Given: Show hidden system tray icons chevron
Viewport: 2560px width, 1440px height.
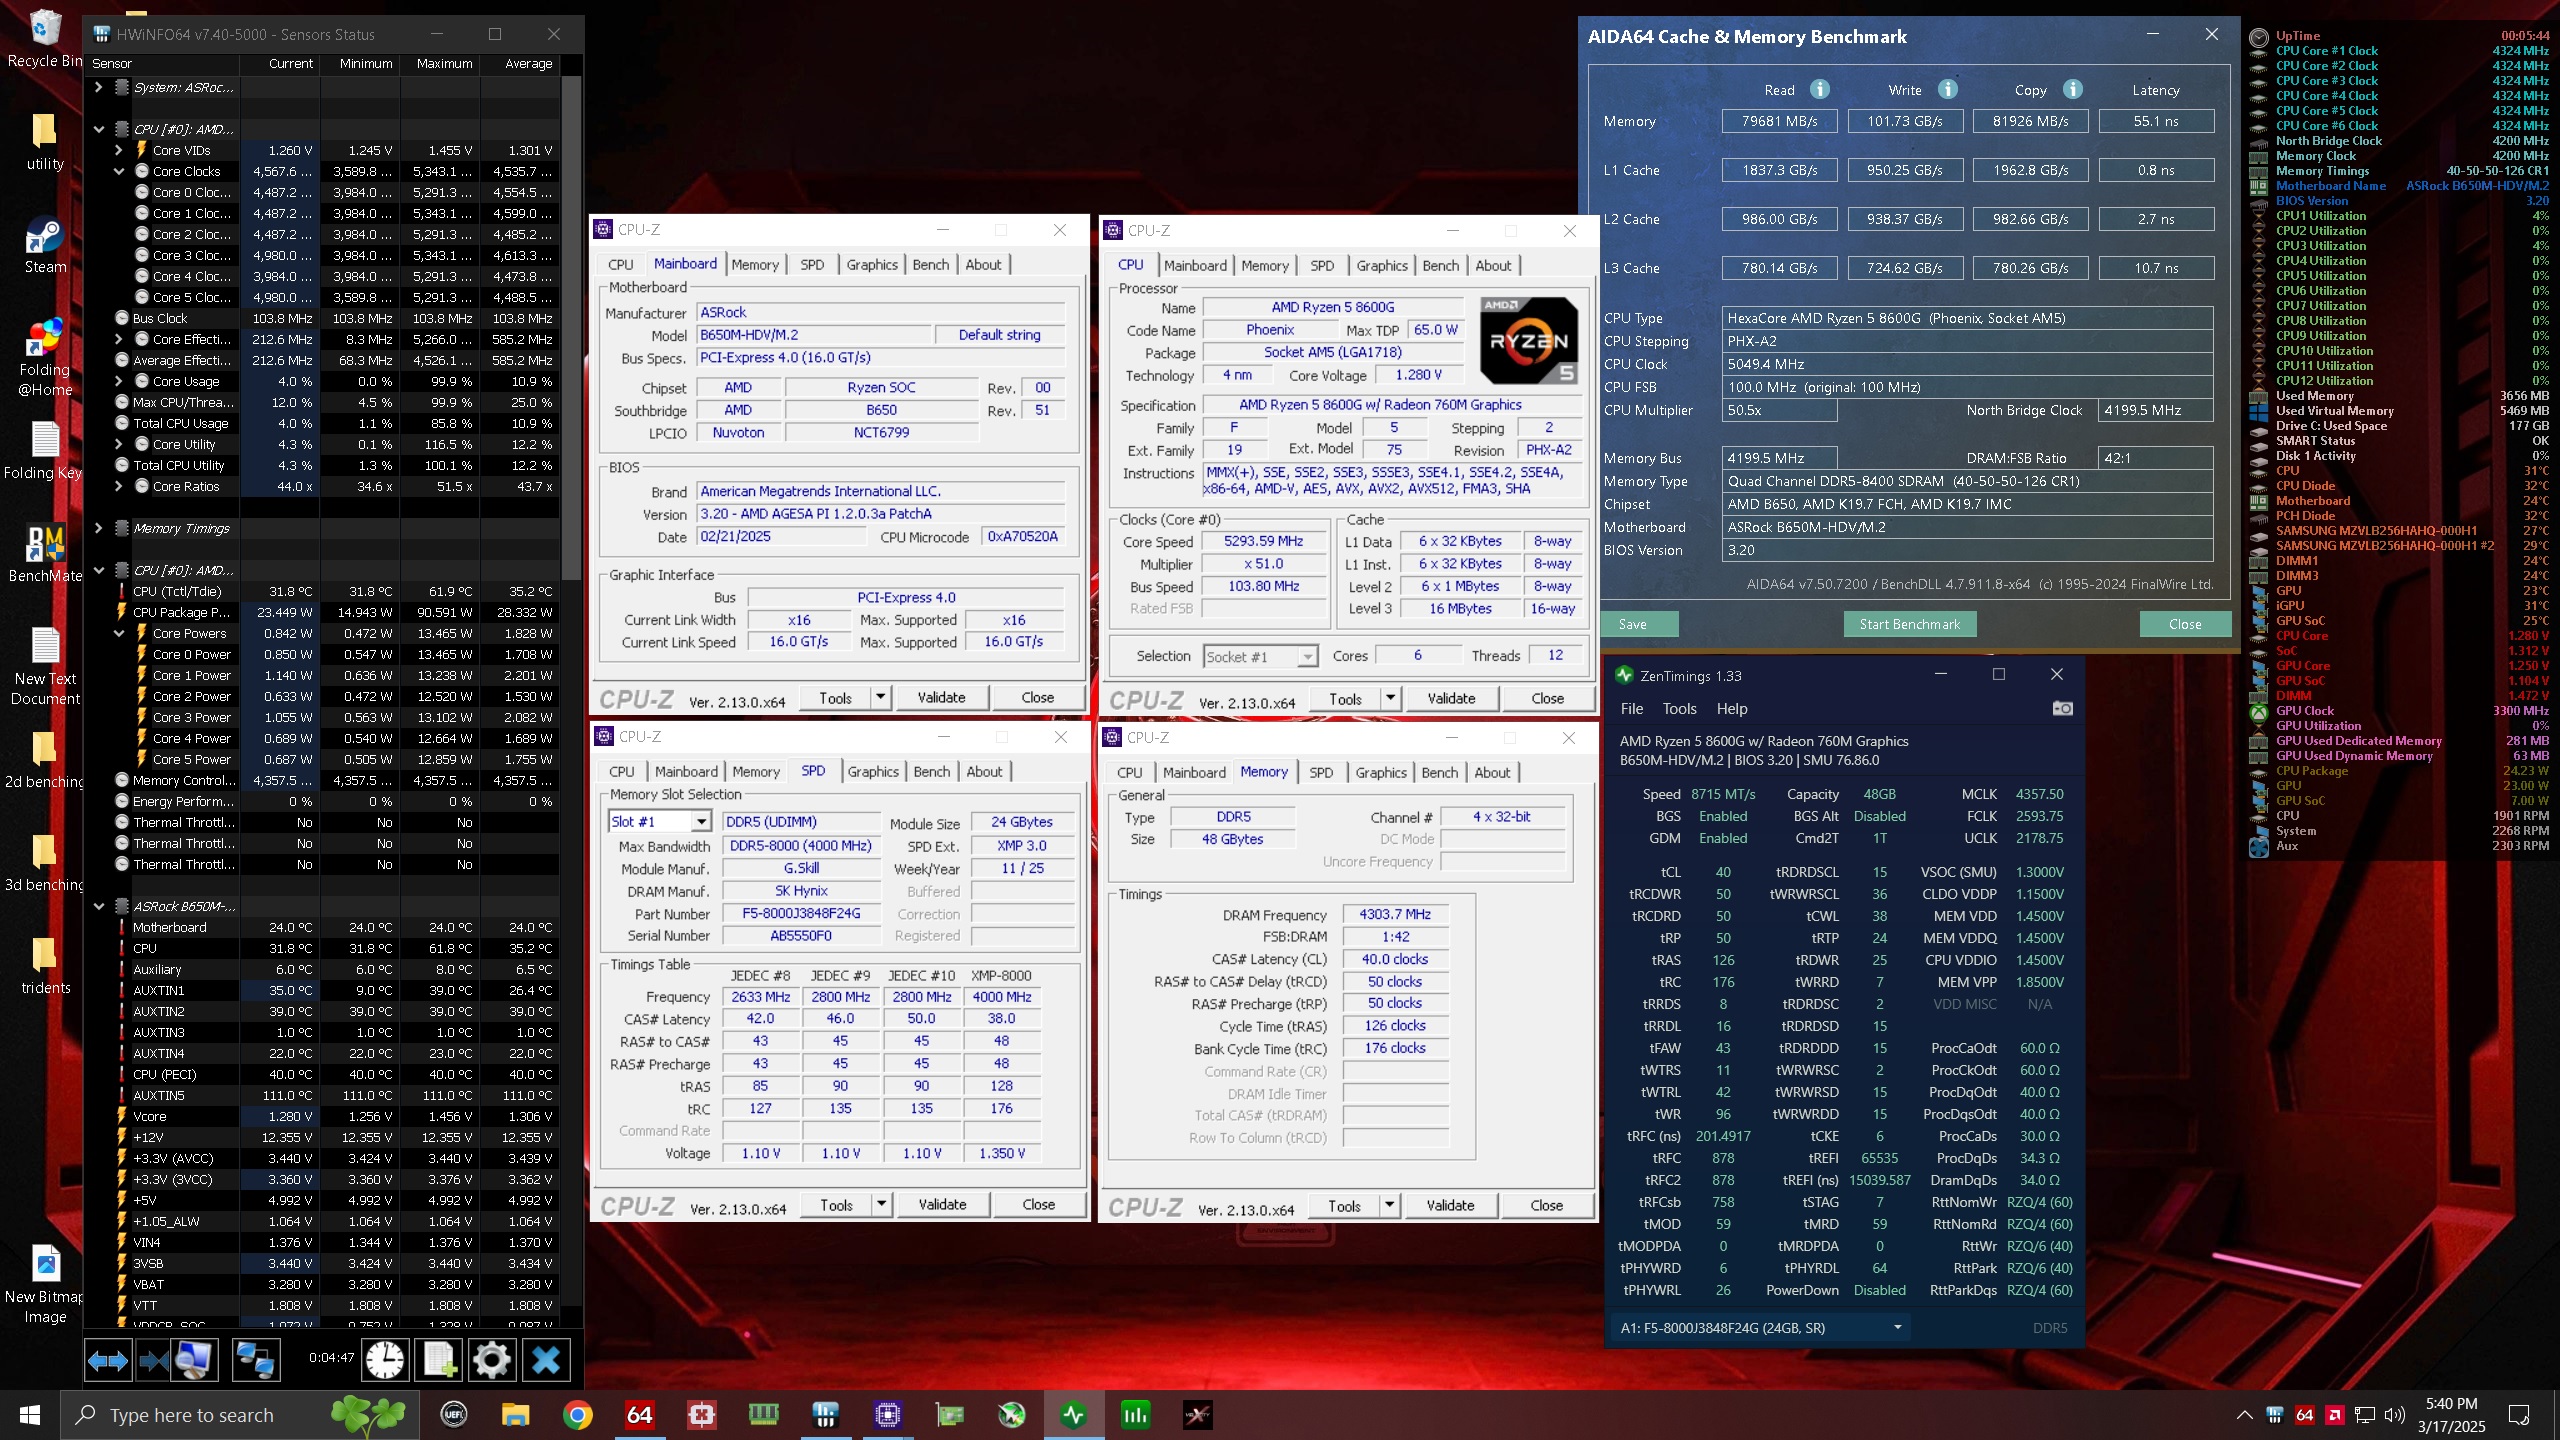Looking at the screenshot, I should [2244, 1414].
